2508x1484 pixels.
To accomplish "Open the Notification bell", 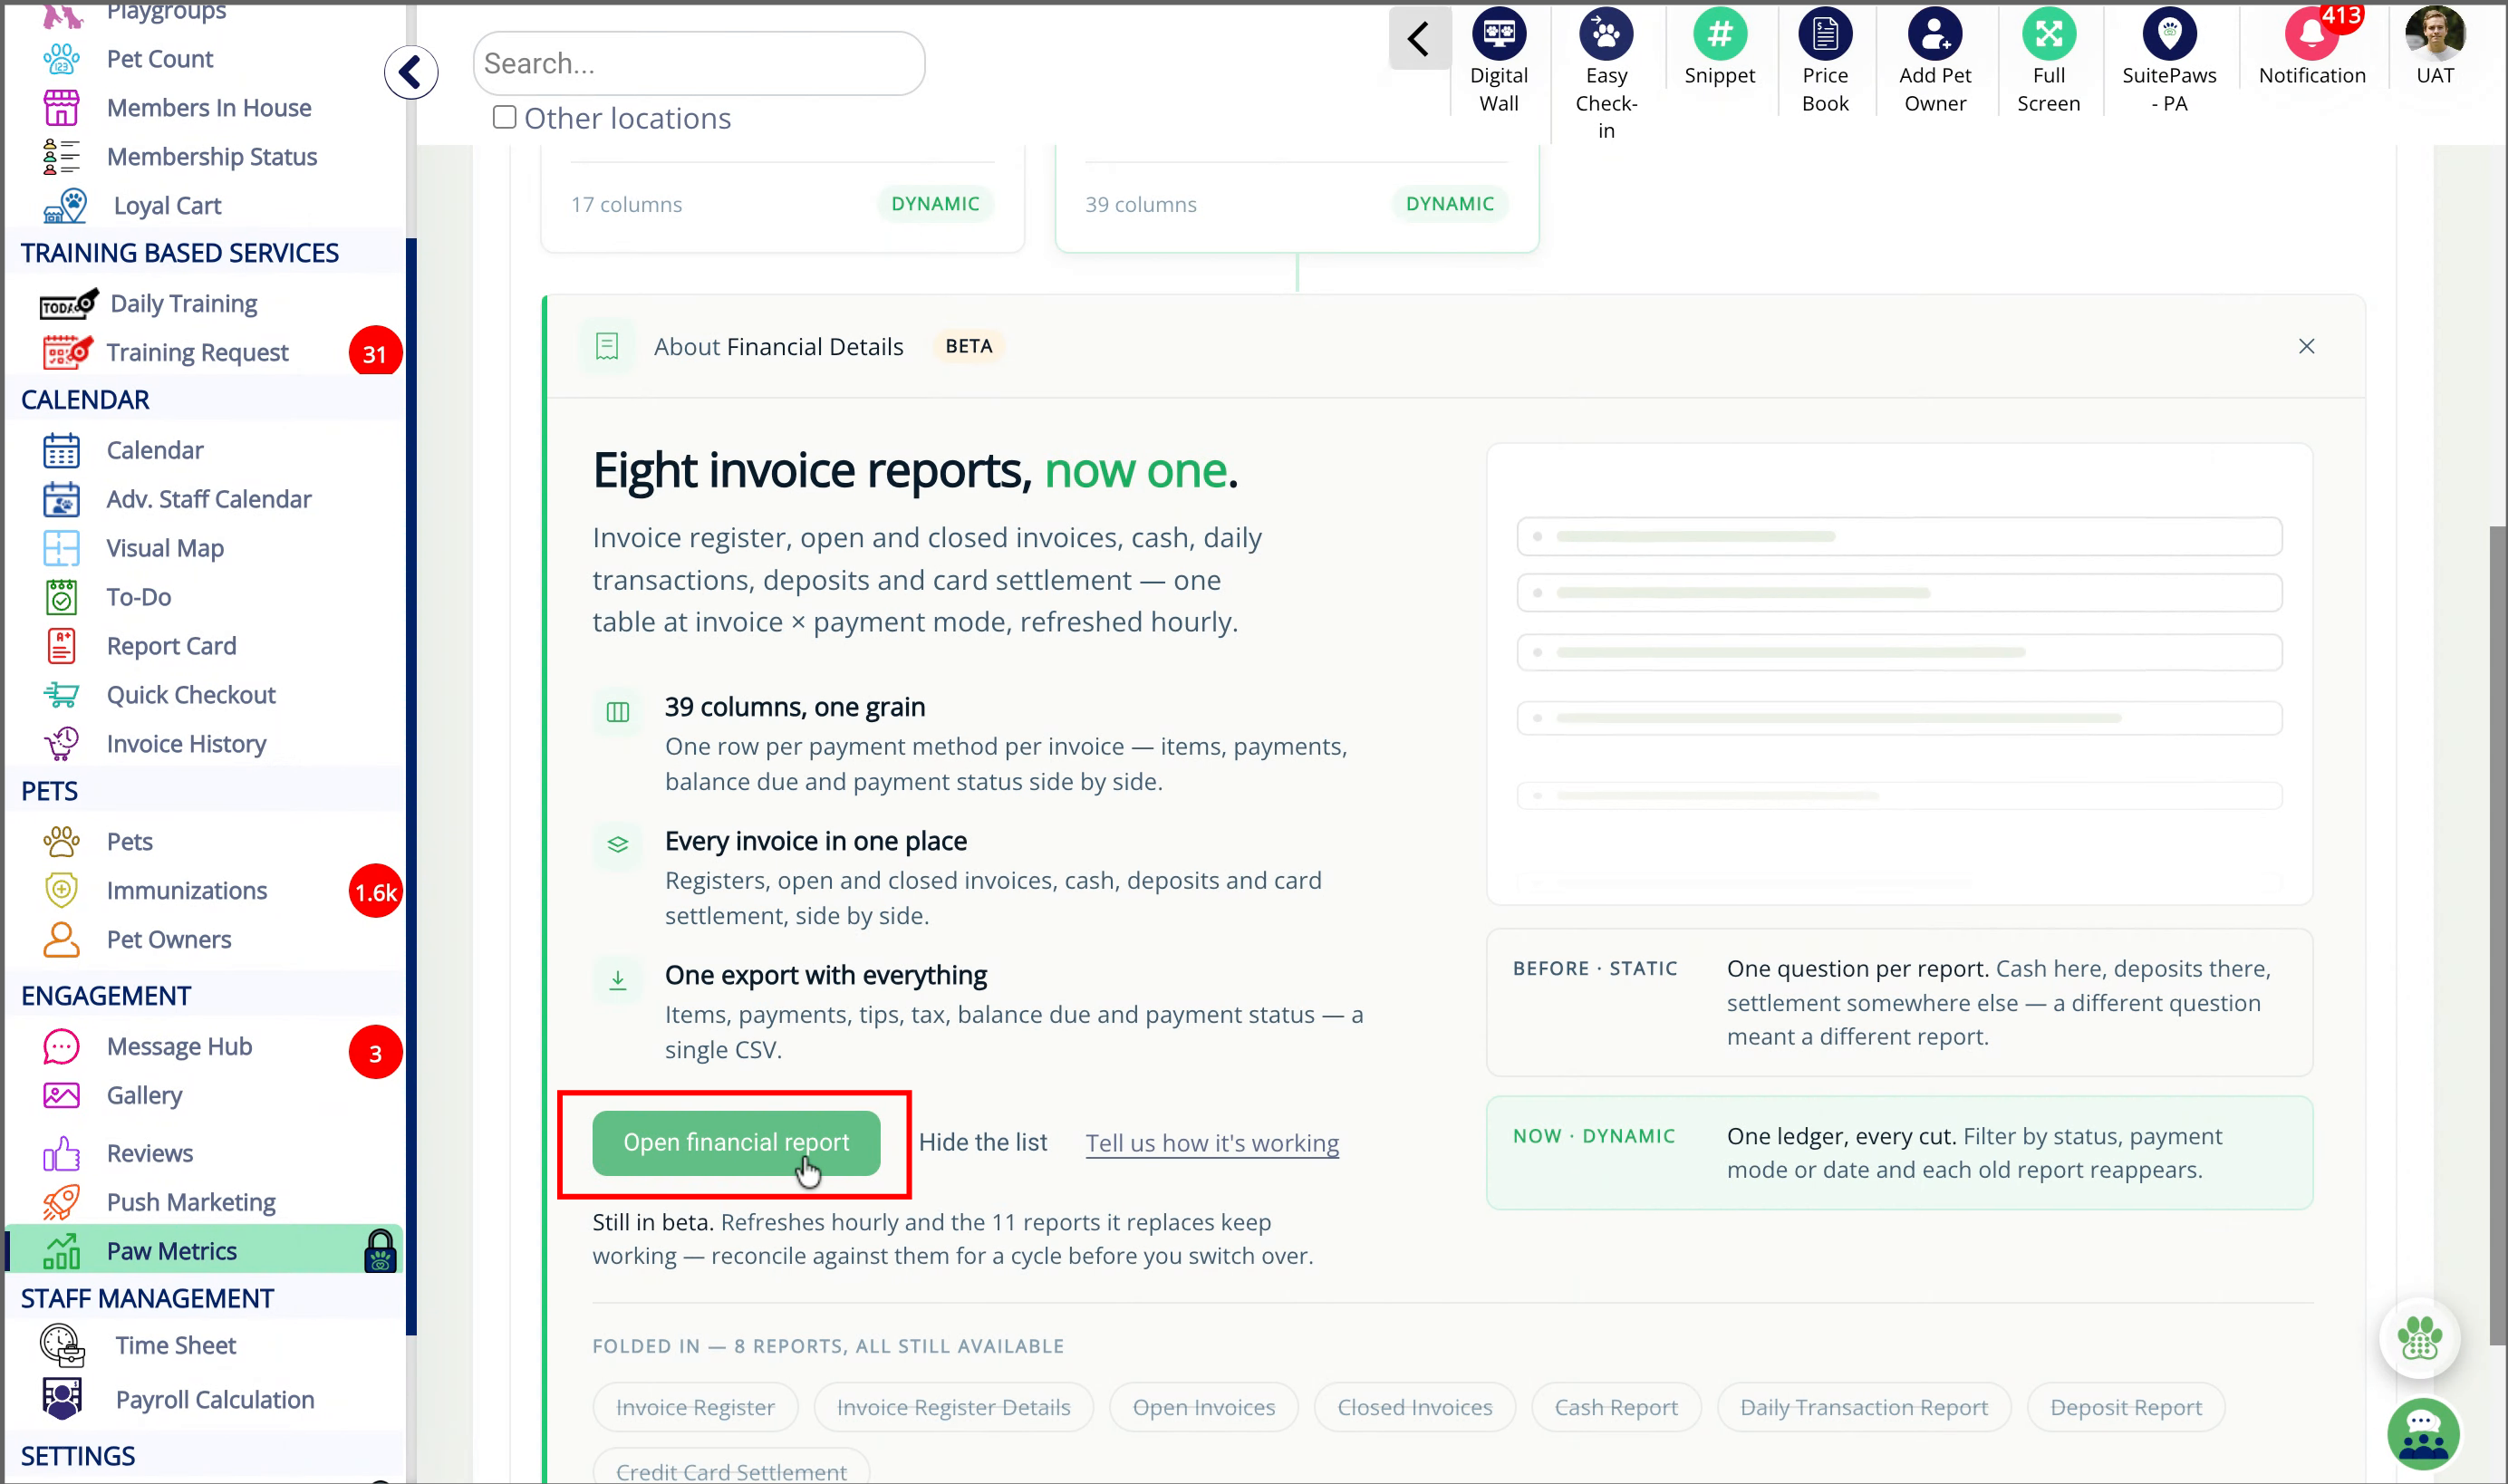I will (x=2311, y=34).
